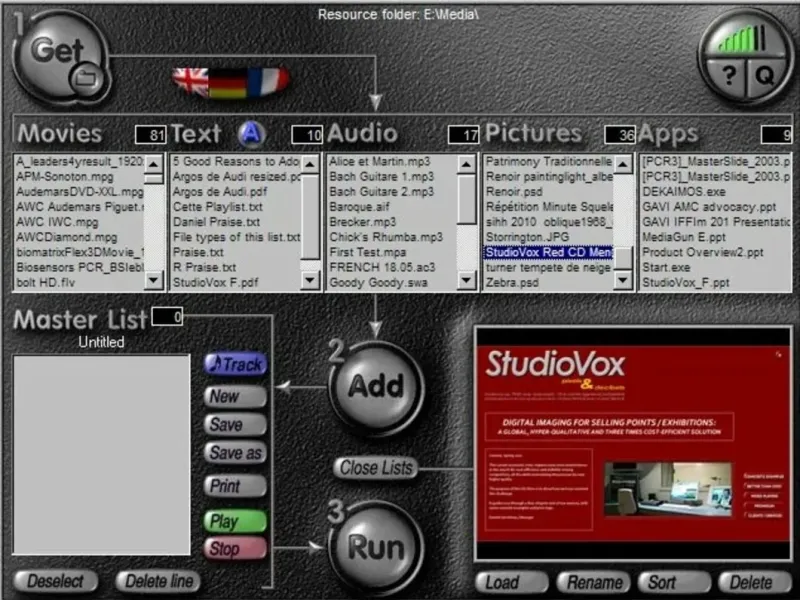This screenshot has width=800, height=600.
Task: Select Alice et Martin.mp3 in Audio
Action: (x=380, y=162)
